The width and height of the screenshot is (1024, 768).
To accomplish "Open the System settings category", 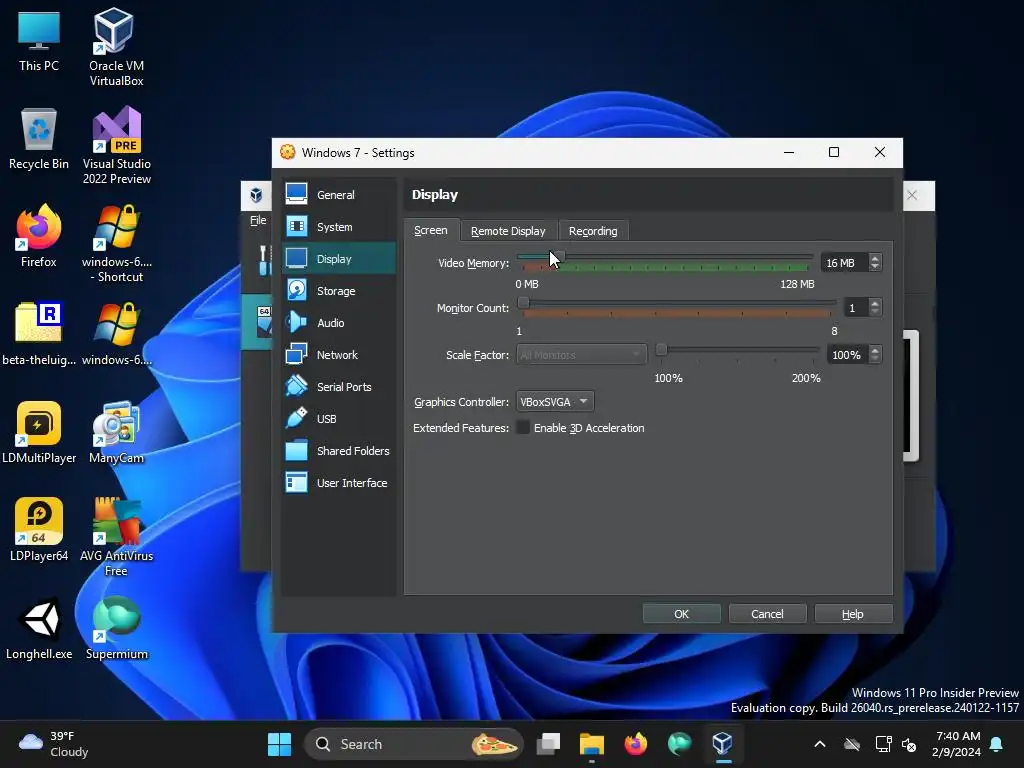I will [x=338, y=227].
